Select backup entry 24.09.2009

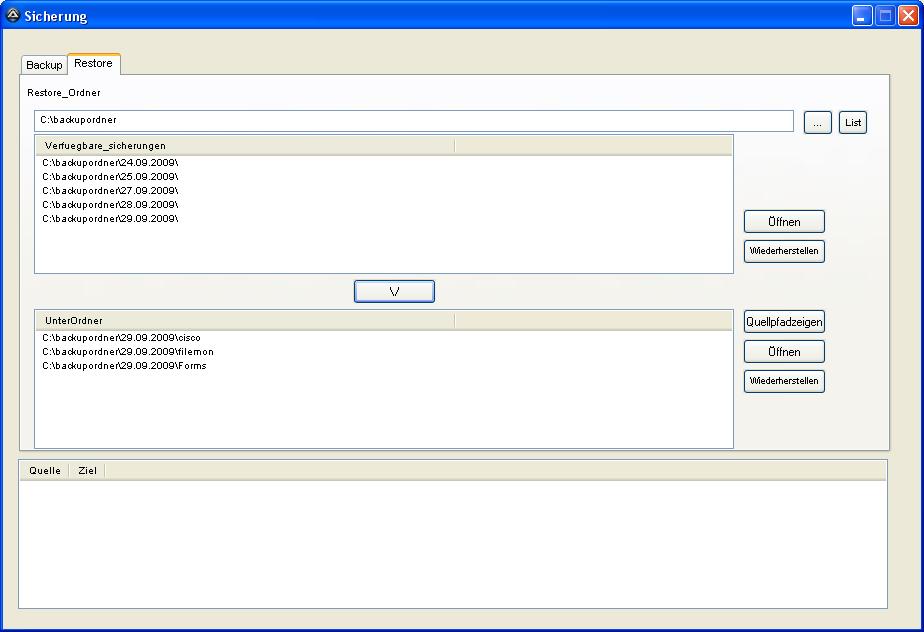[x=110, y=162]
